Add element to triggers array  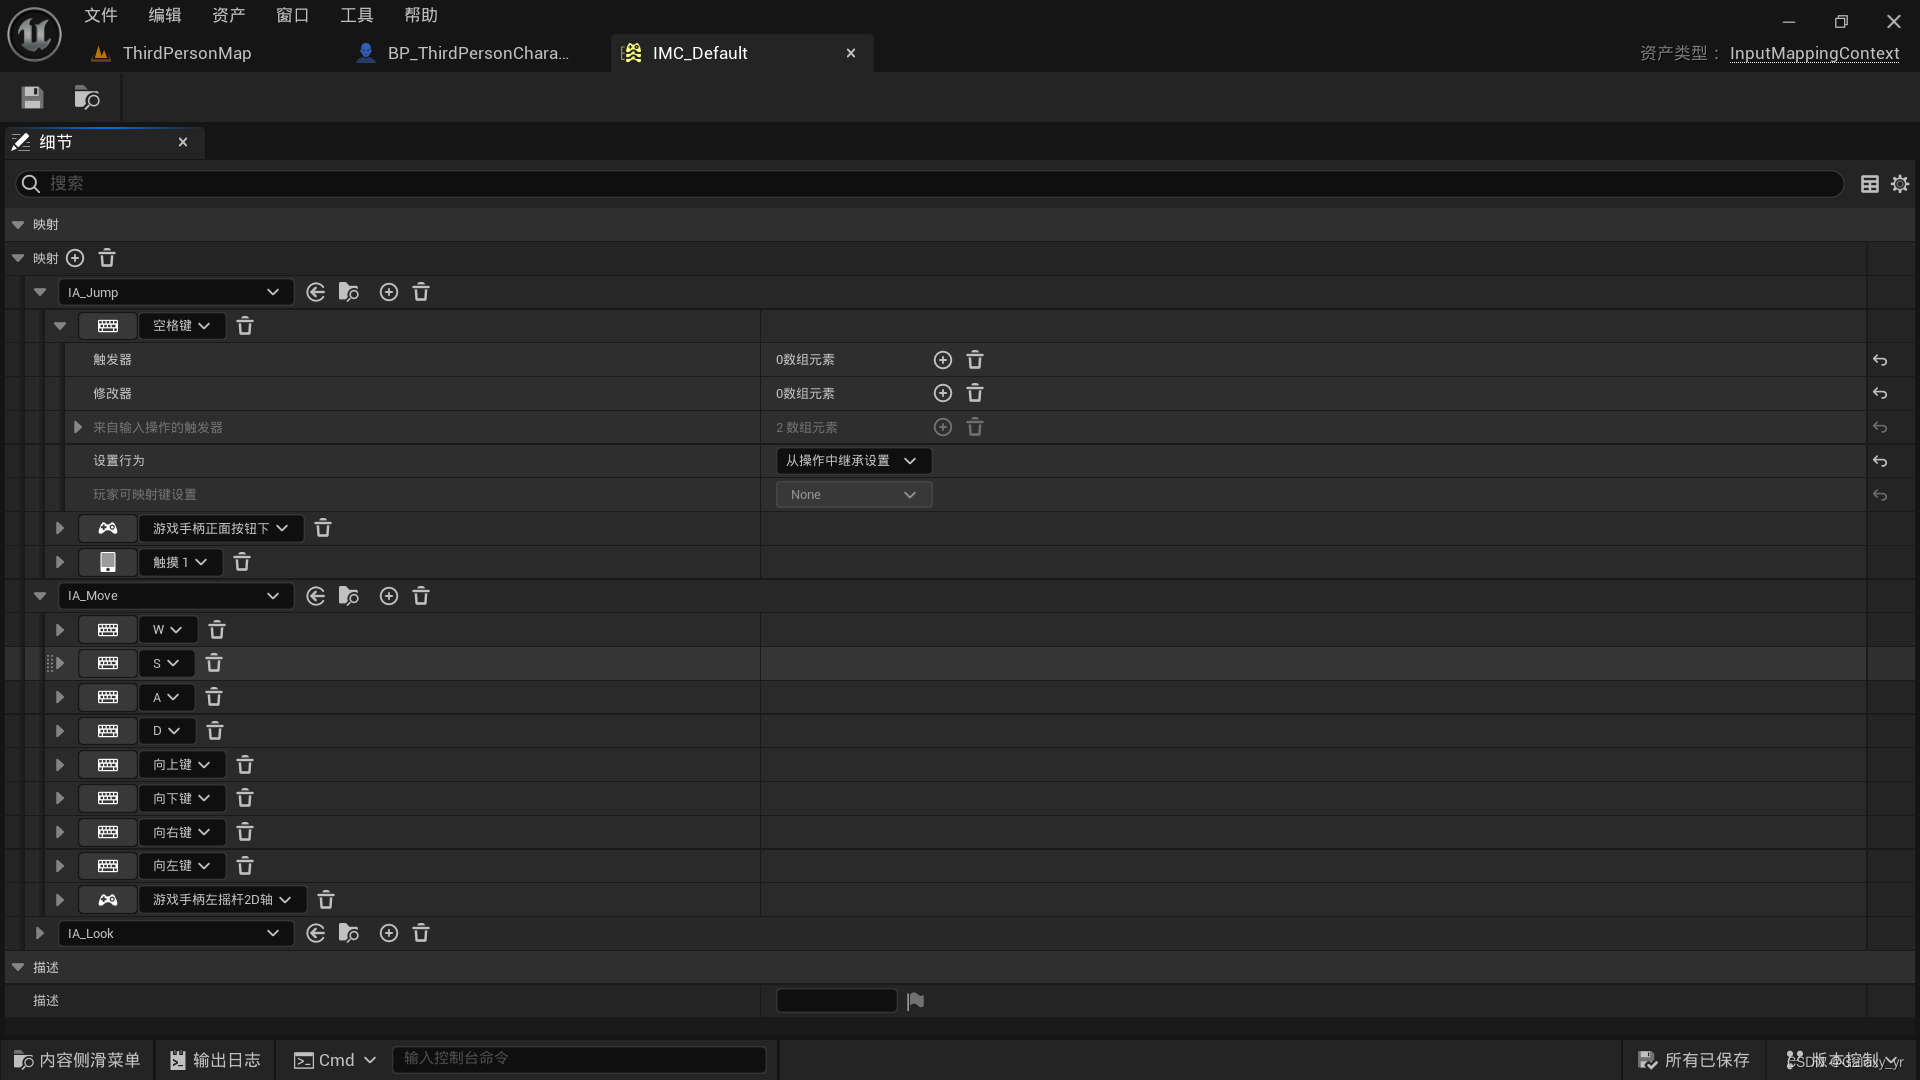pos(943,360)
